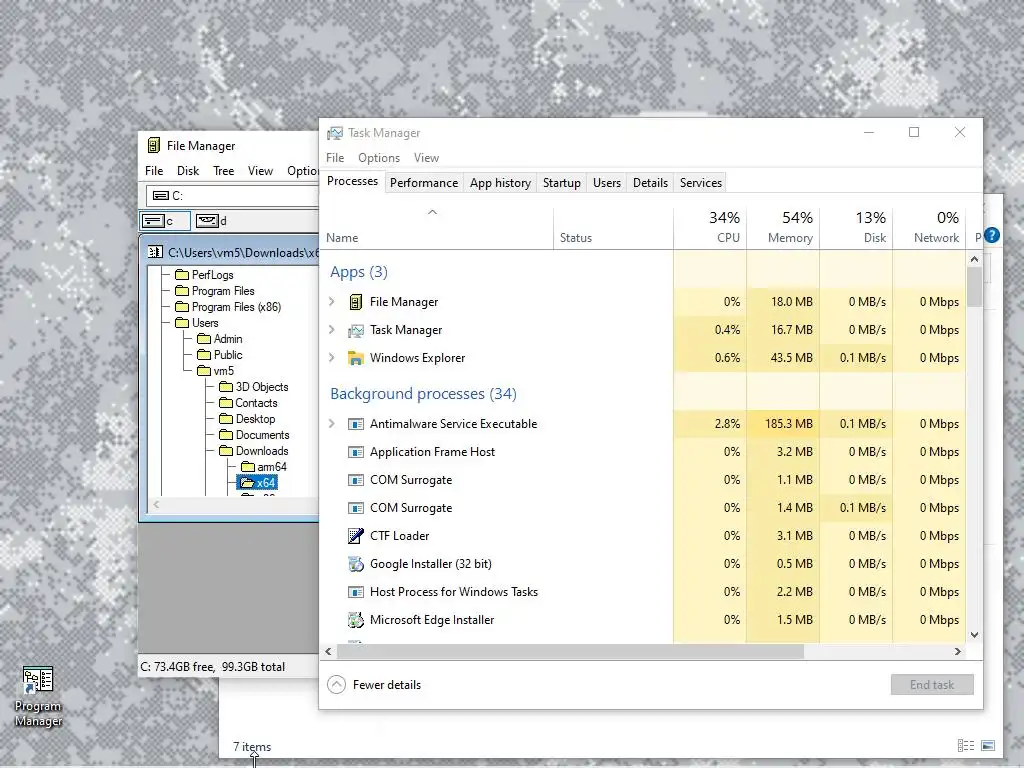Sort processes by Disk column
The height and width of the screenshot is (768, 1024).
[856, 227]
